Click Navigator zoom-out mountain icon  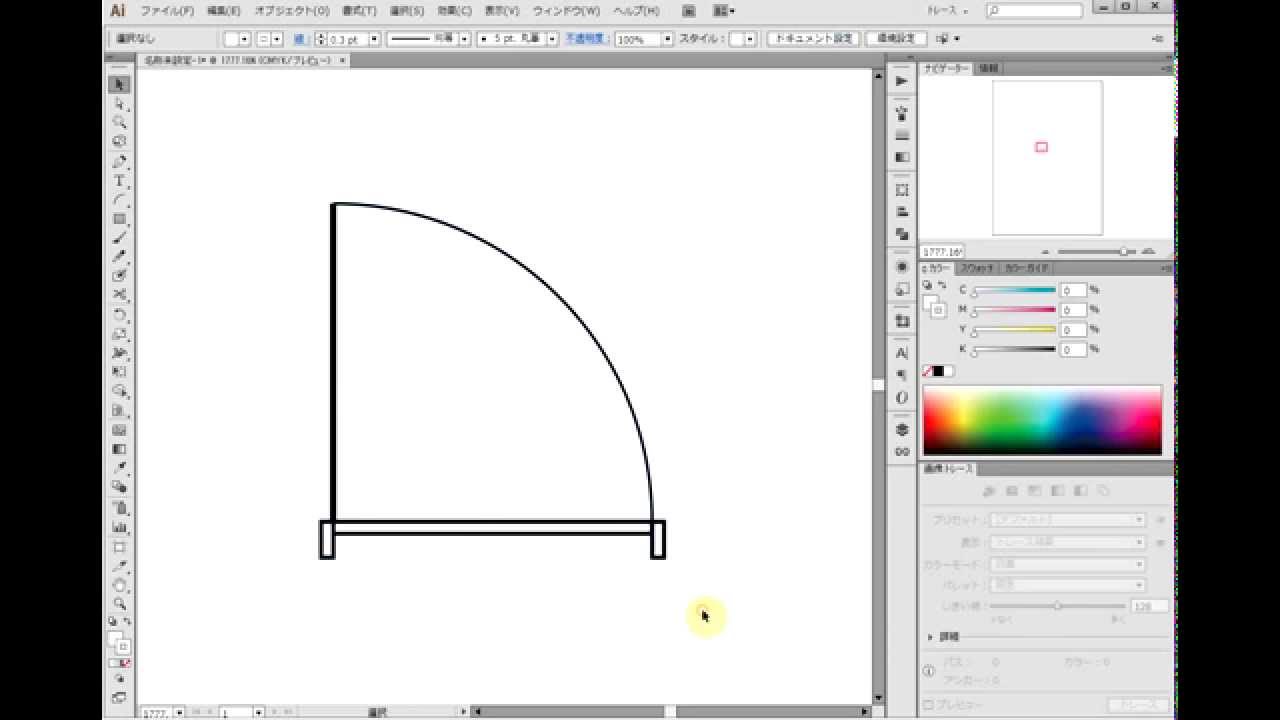(1046, 252)
